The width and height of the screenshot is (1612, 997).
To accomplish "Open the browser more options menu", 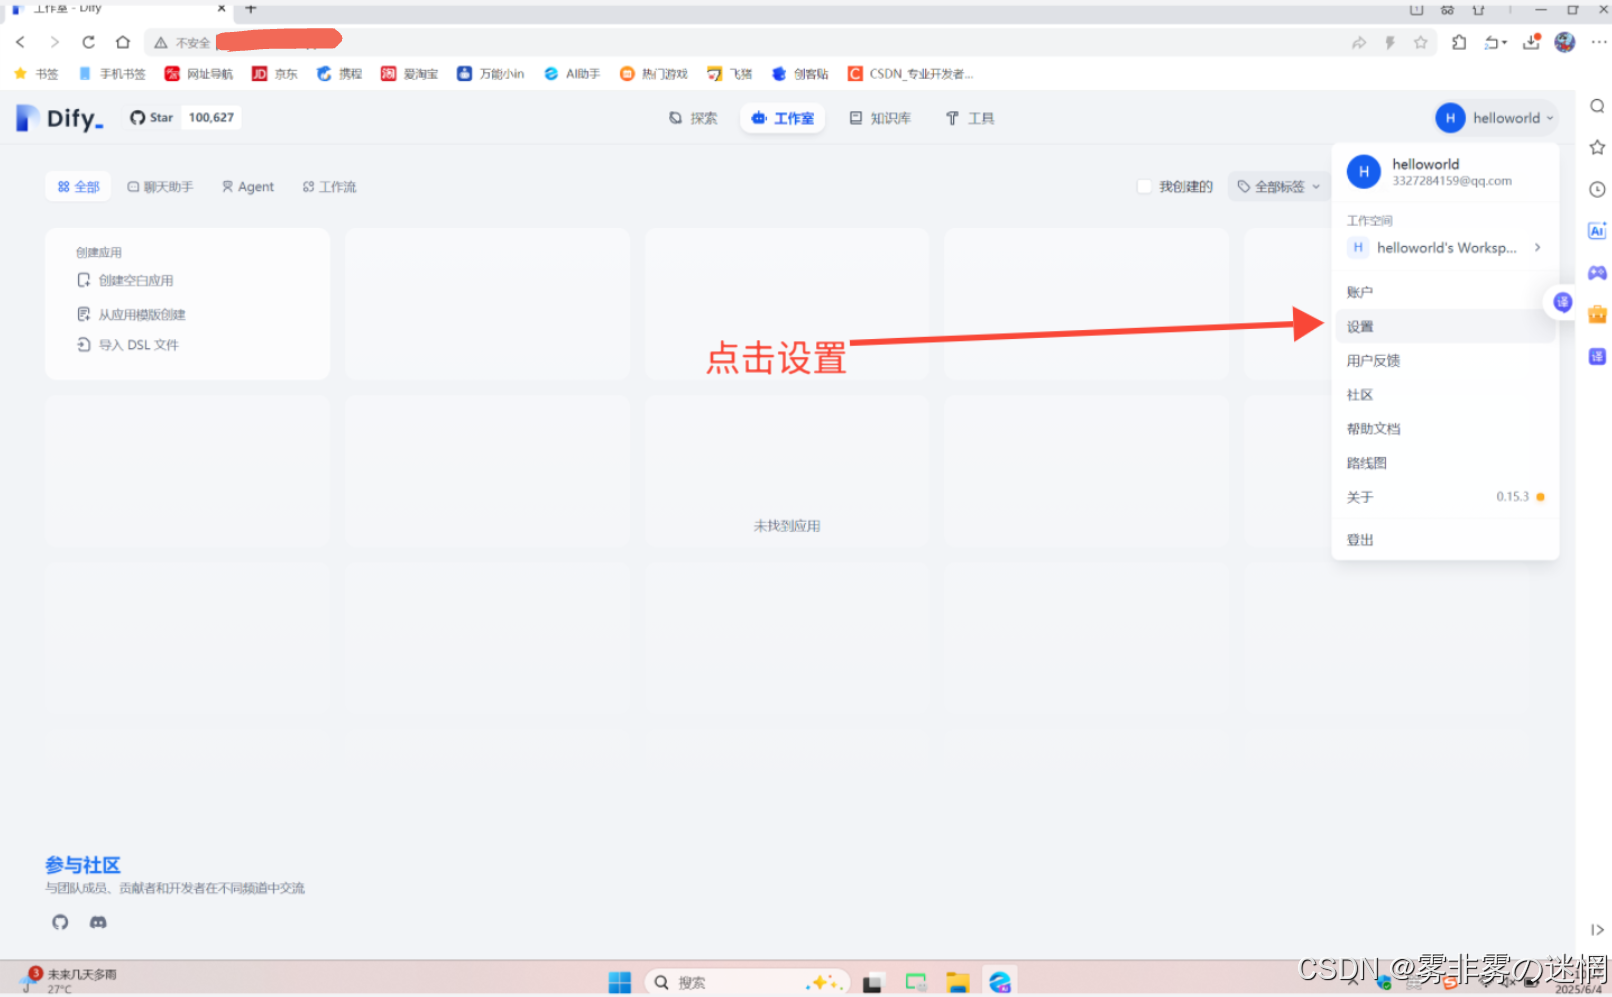I will 1599,42.
